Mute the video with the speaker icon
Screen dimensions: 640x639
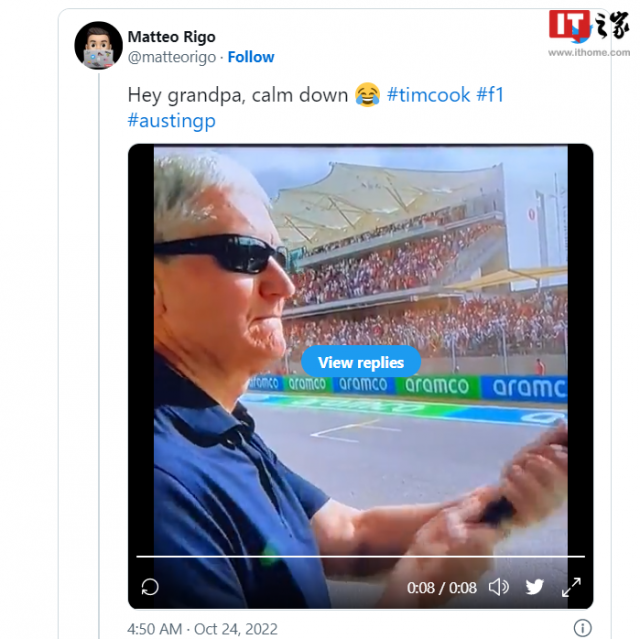499,587
